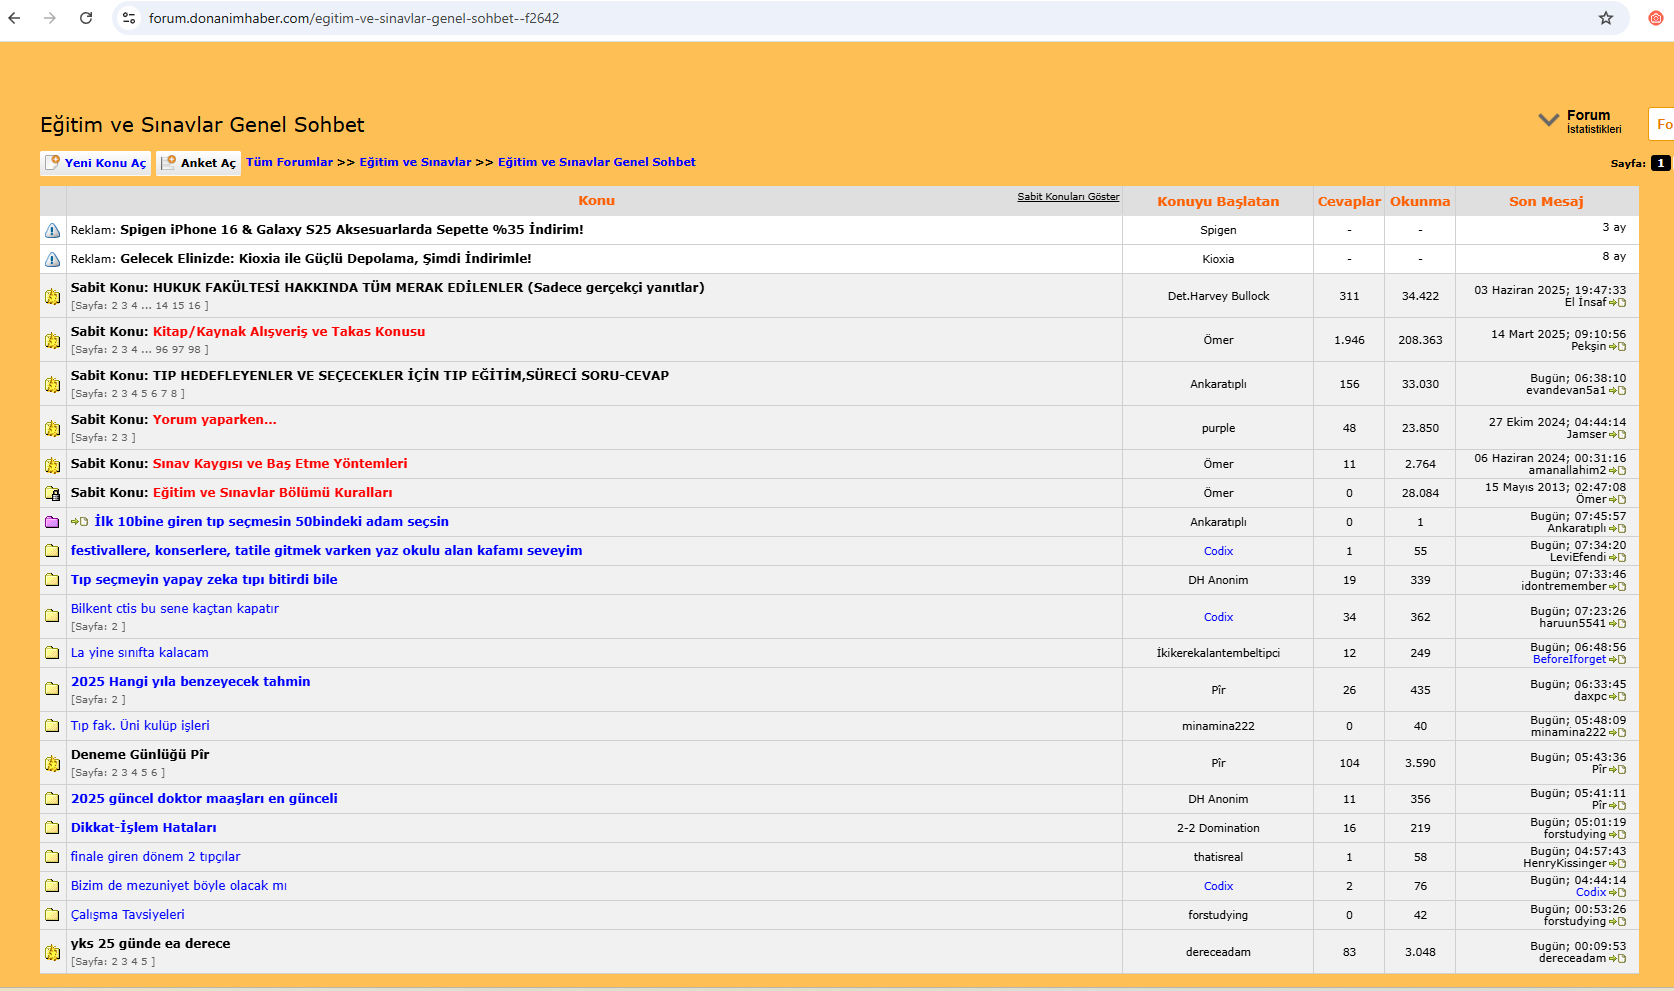This screenshot has width=1674, height=991.
Task: Open Kioxia Güçlü Depolama ad topic
Action: [326, 258]
